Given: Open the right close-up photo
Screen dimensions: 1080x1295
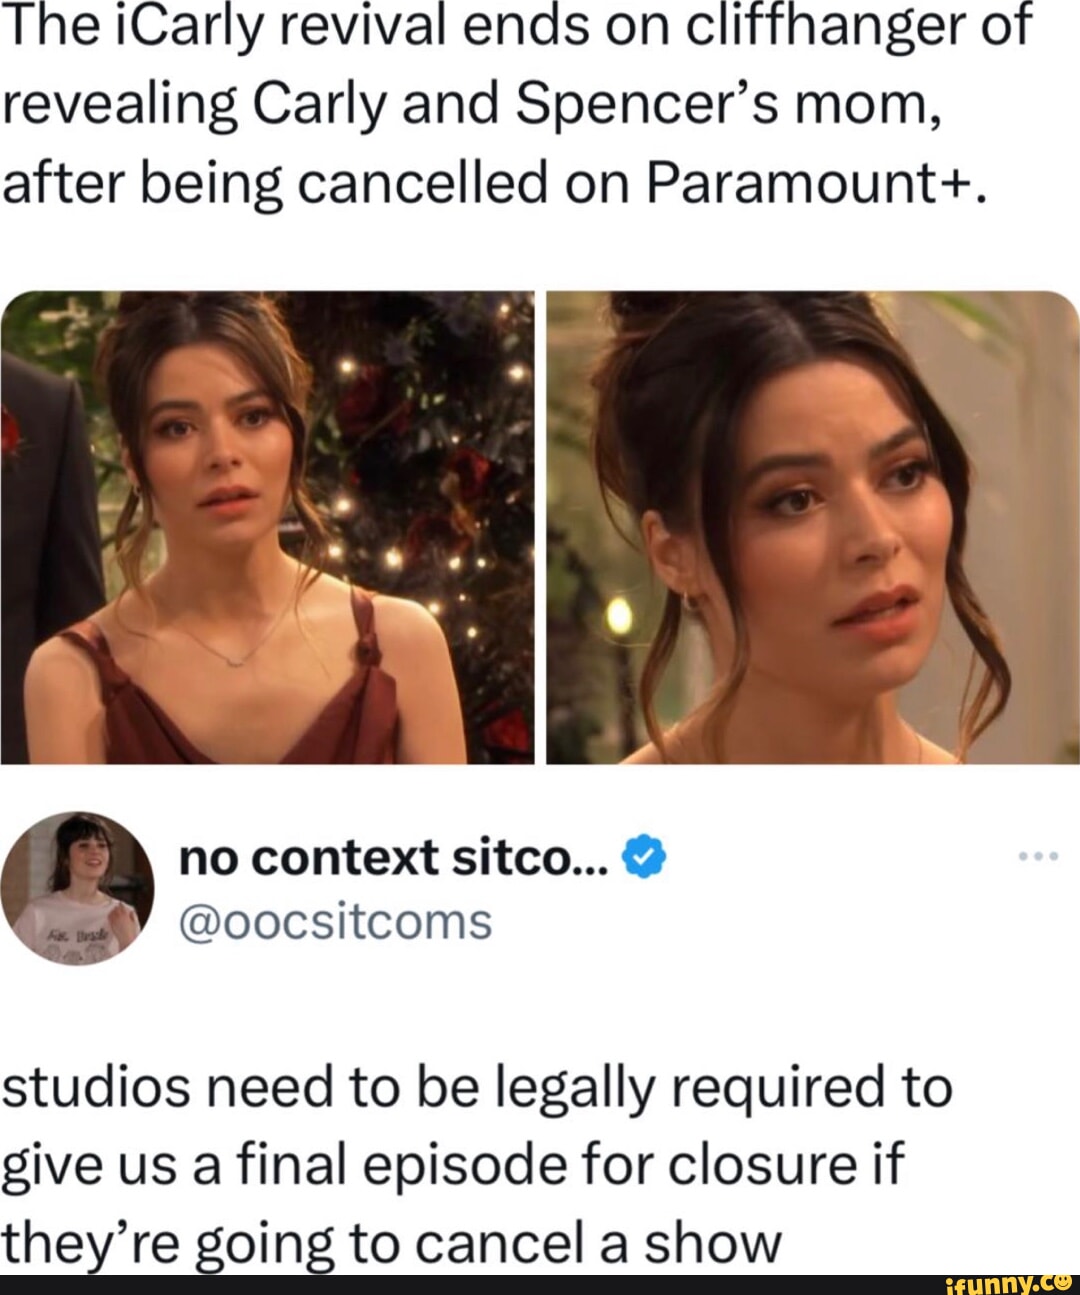Looking at the screenshot, I should [x=812, y=527].
